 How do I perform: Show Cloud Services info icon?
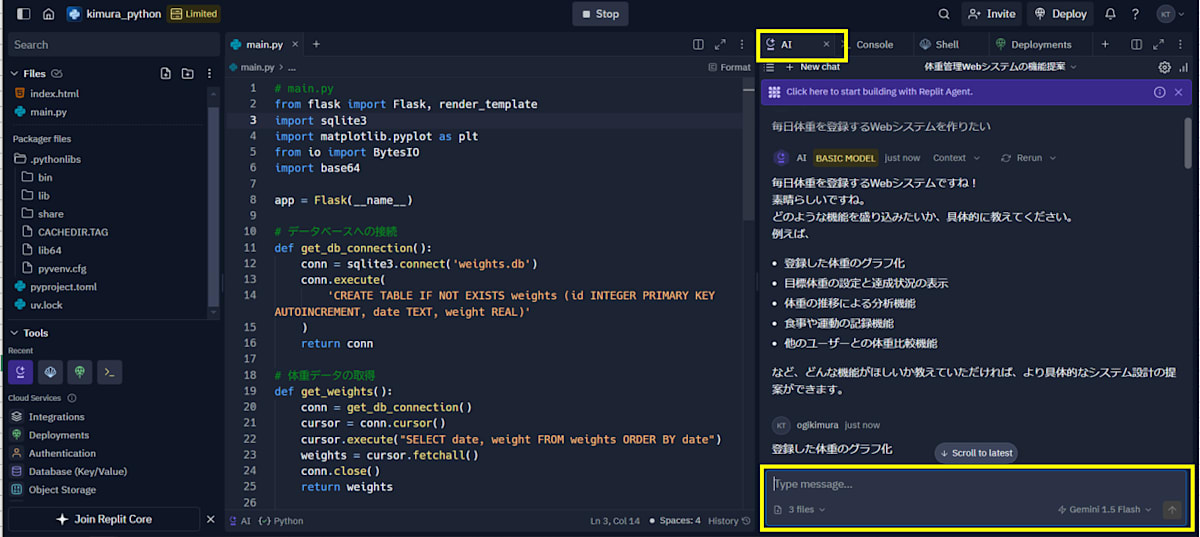coord(71,397)
